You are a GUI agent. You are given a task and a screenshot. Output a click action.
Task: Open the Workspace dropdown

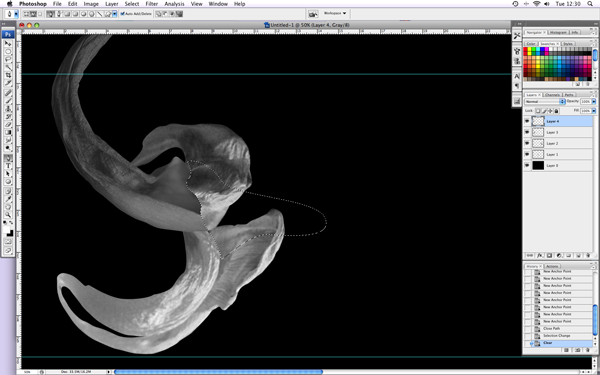coord(335,13)
